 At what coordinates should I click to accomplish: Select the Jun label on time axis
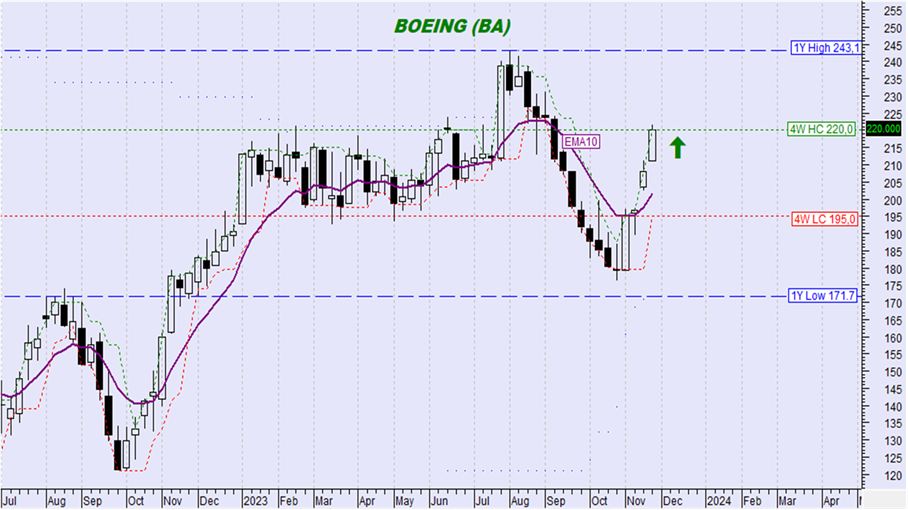(440, 501)
